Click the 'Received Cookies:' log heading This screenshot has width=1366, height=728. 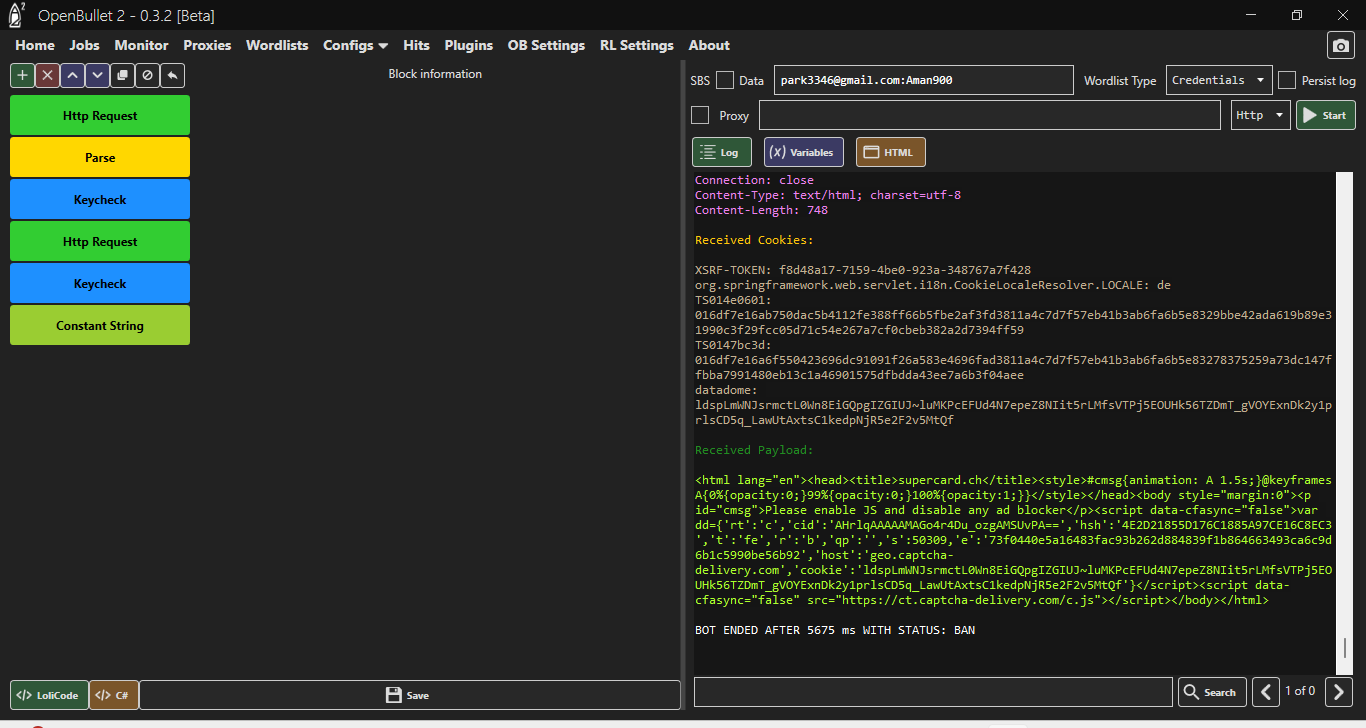[754, 240]
